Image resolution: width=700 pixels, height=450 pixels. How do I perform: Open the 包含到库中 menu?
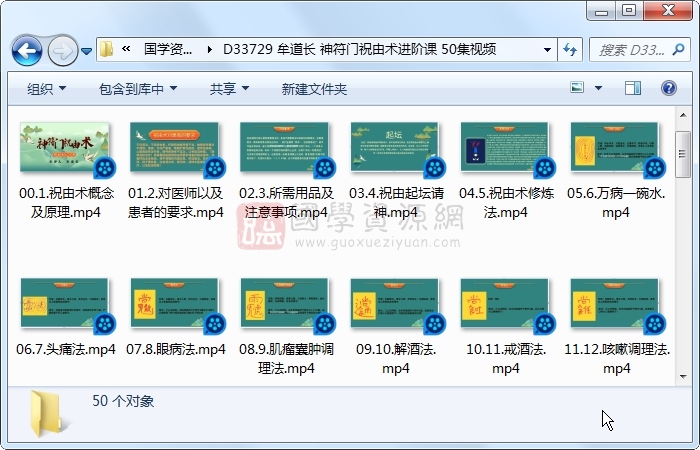tap(138, 89)
